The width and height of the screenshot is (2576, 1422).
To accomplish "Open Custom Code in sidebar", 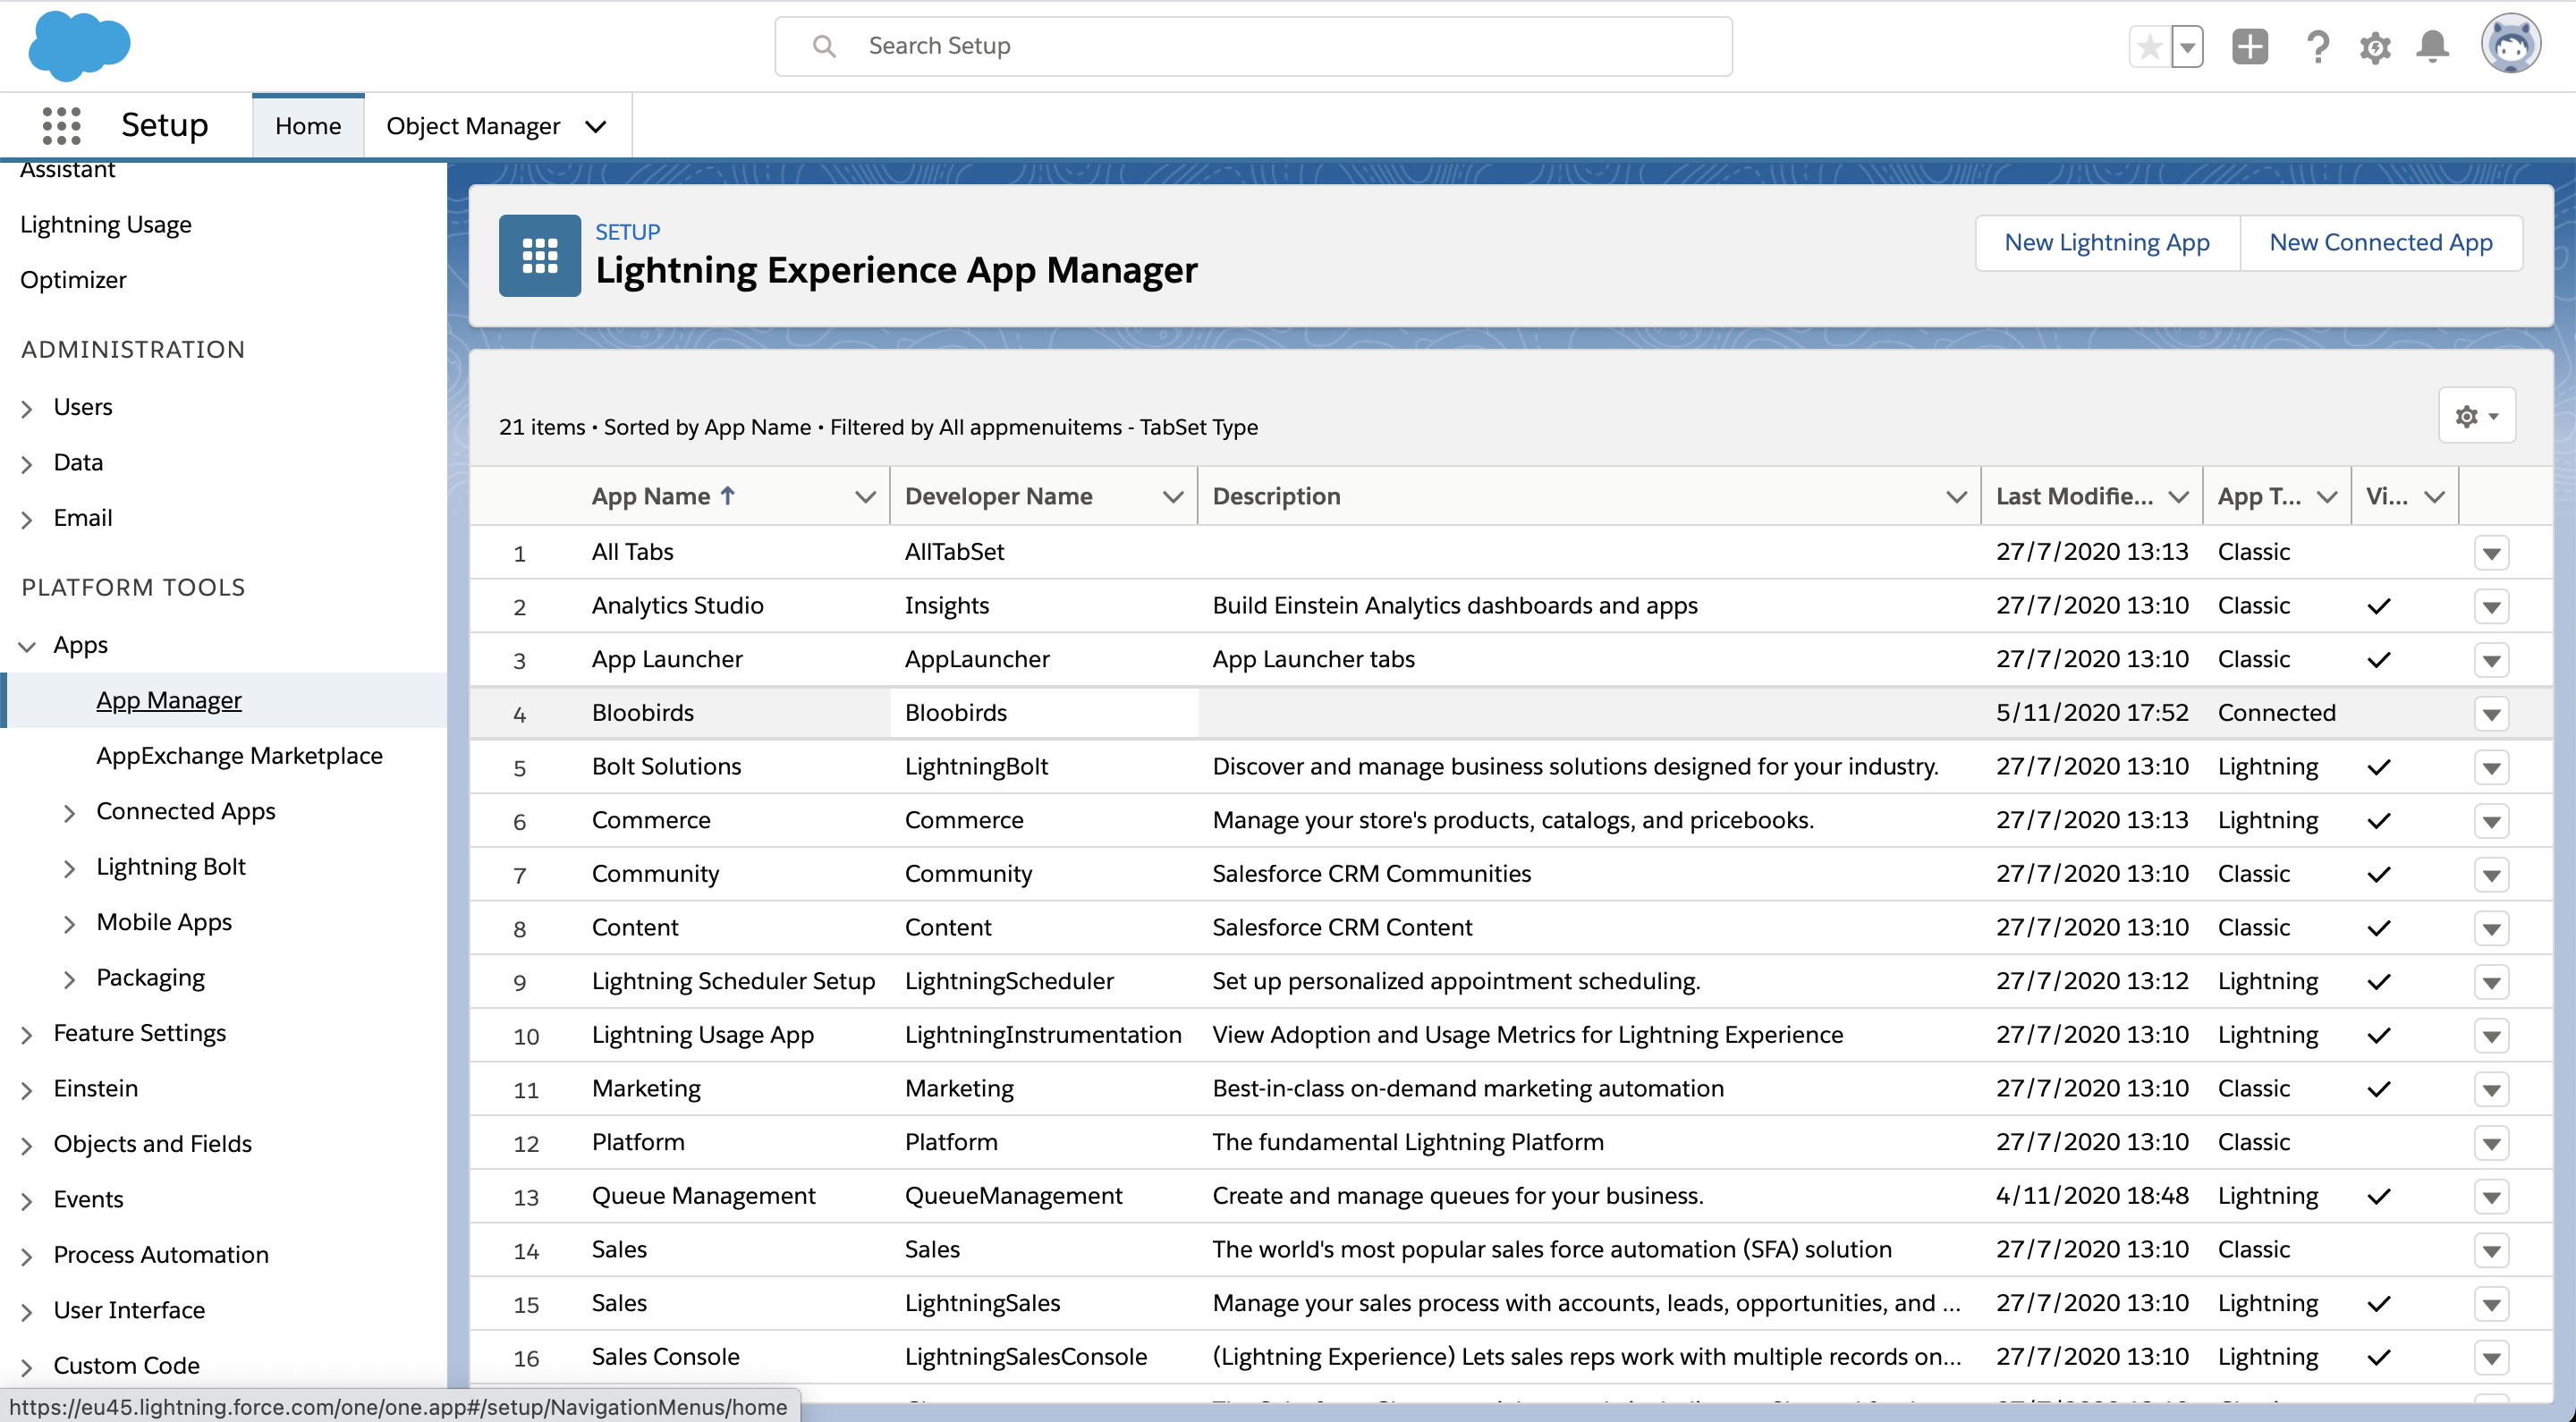I will coord(126,1365).
